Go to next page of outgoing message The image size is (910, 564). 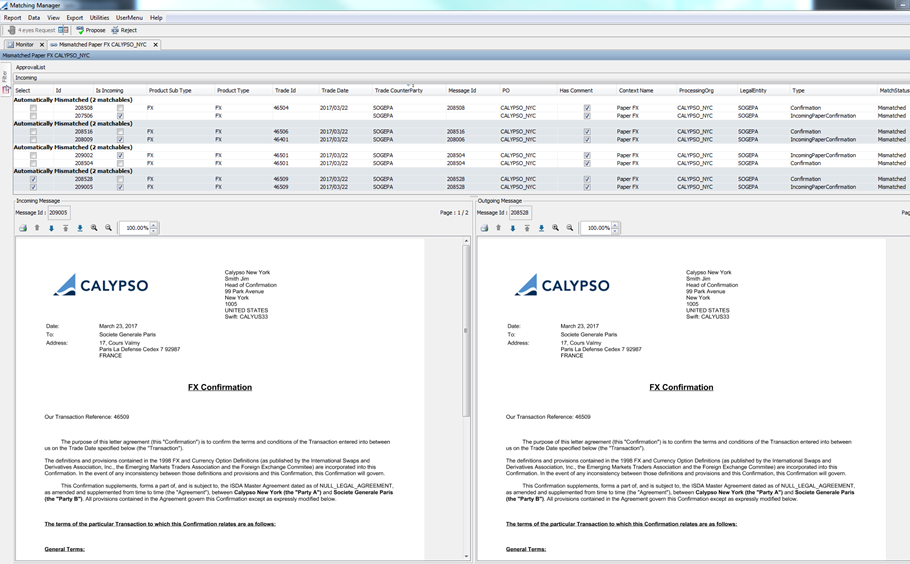tap(512, 228)
